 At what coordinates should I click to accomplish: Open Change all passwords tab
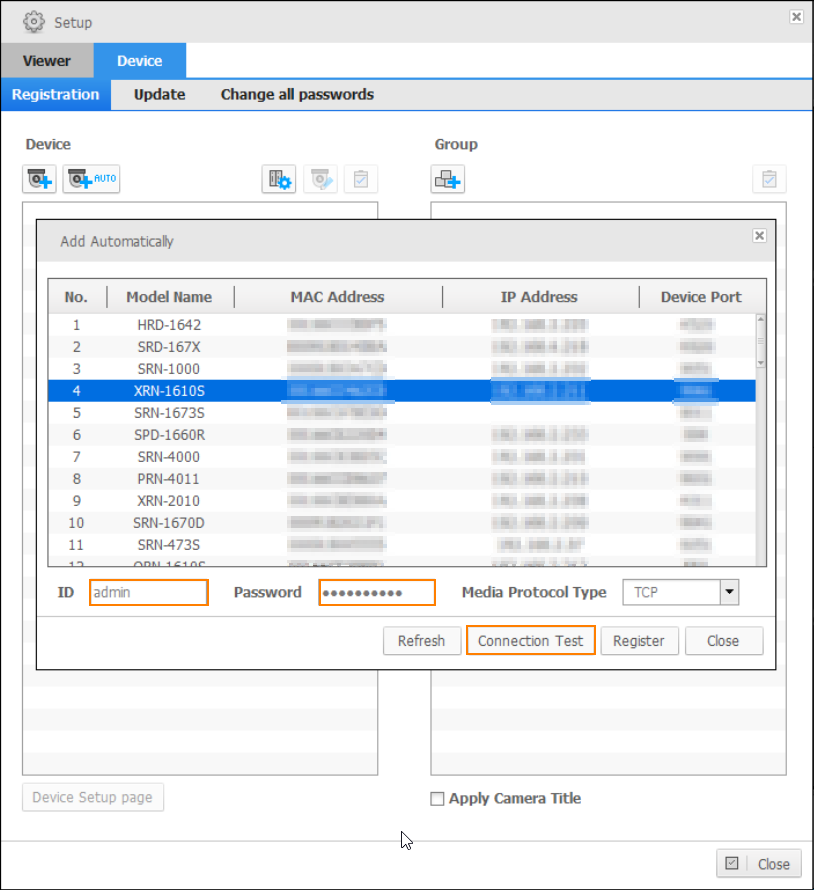[297, 94]
